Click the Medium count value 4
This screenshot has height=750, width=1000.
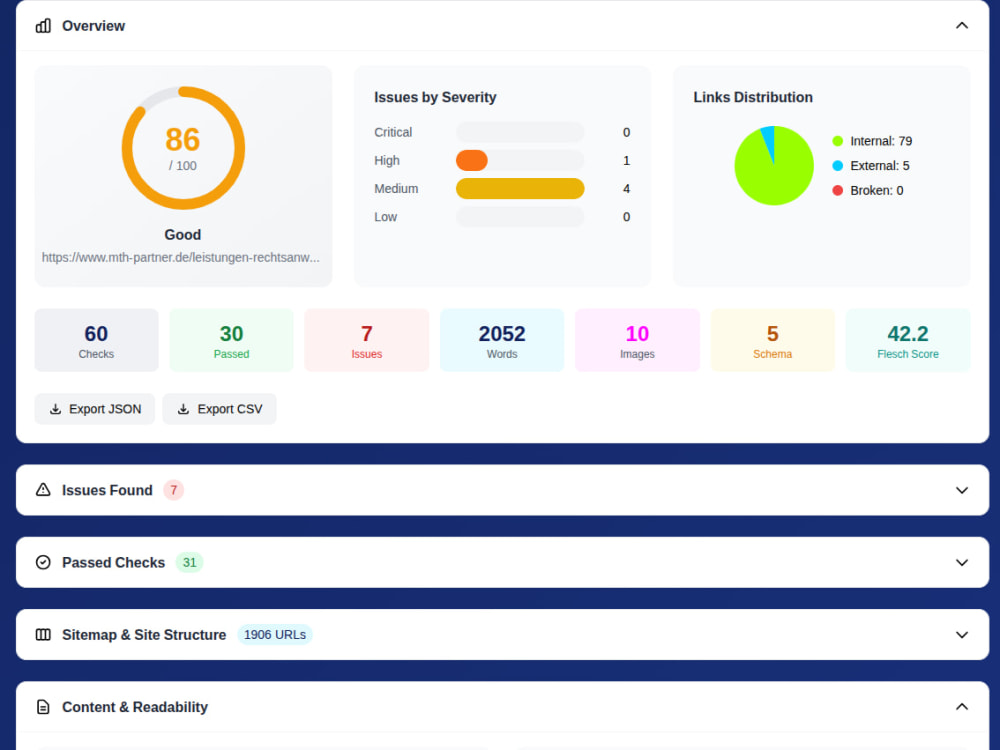(626, 189)
